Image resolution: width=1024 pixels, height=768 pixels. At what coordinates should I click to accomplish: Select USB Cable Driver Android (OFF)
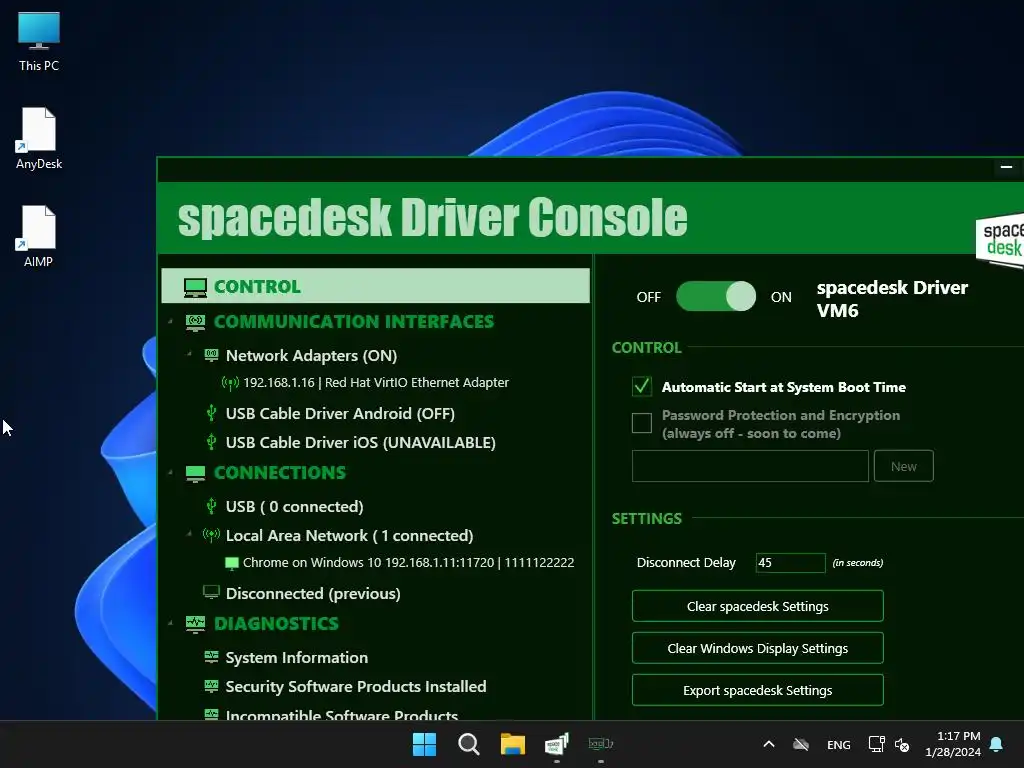click(x=340, y=413)
